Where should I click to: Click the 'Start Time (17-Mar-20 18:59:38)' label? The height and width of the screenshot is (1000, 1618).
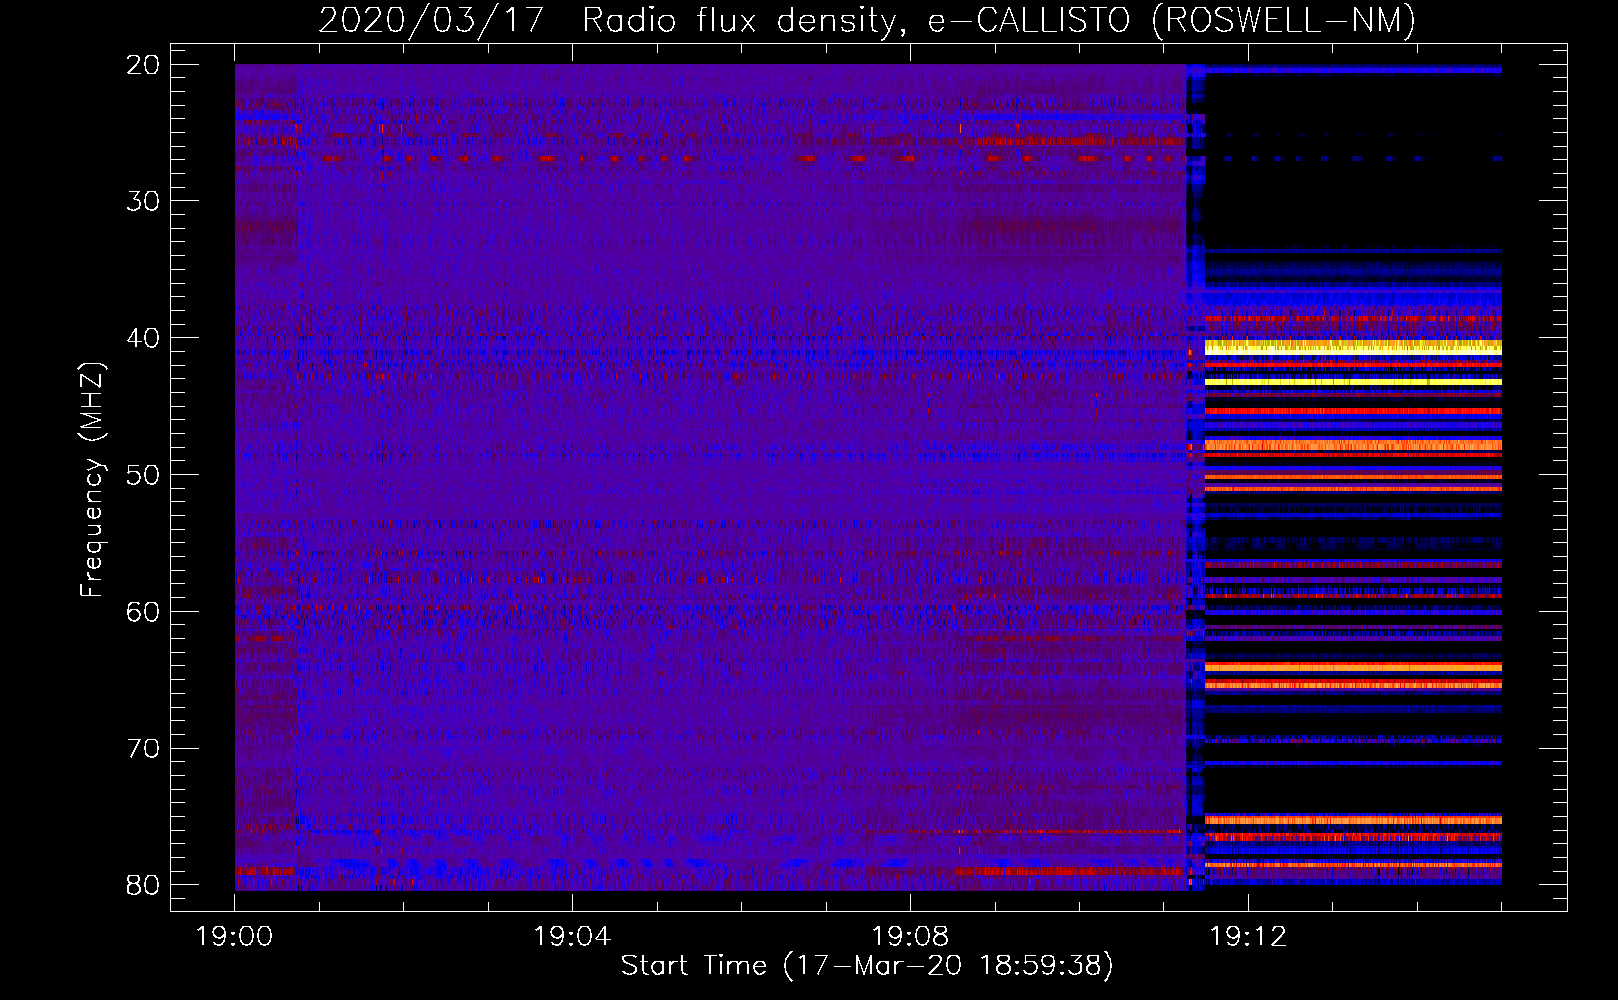coord(867,966)
